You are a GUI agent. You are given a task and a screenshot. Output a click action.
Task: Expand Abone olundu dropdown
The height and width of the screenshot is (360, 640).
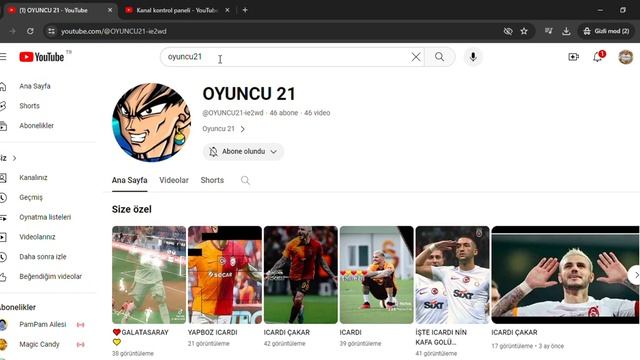tap(243, 151)
